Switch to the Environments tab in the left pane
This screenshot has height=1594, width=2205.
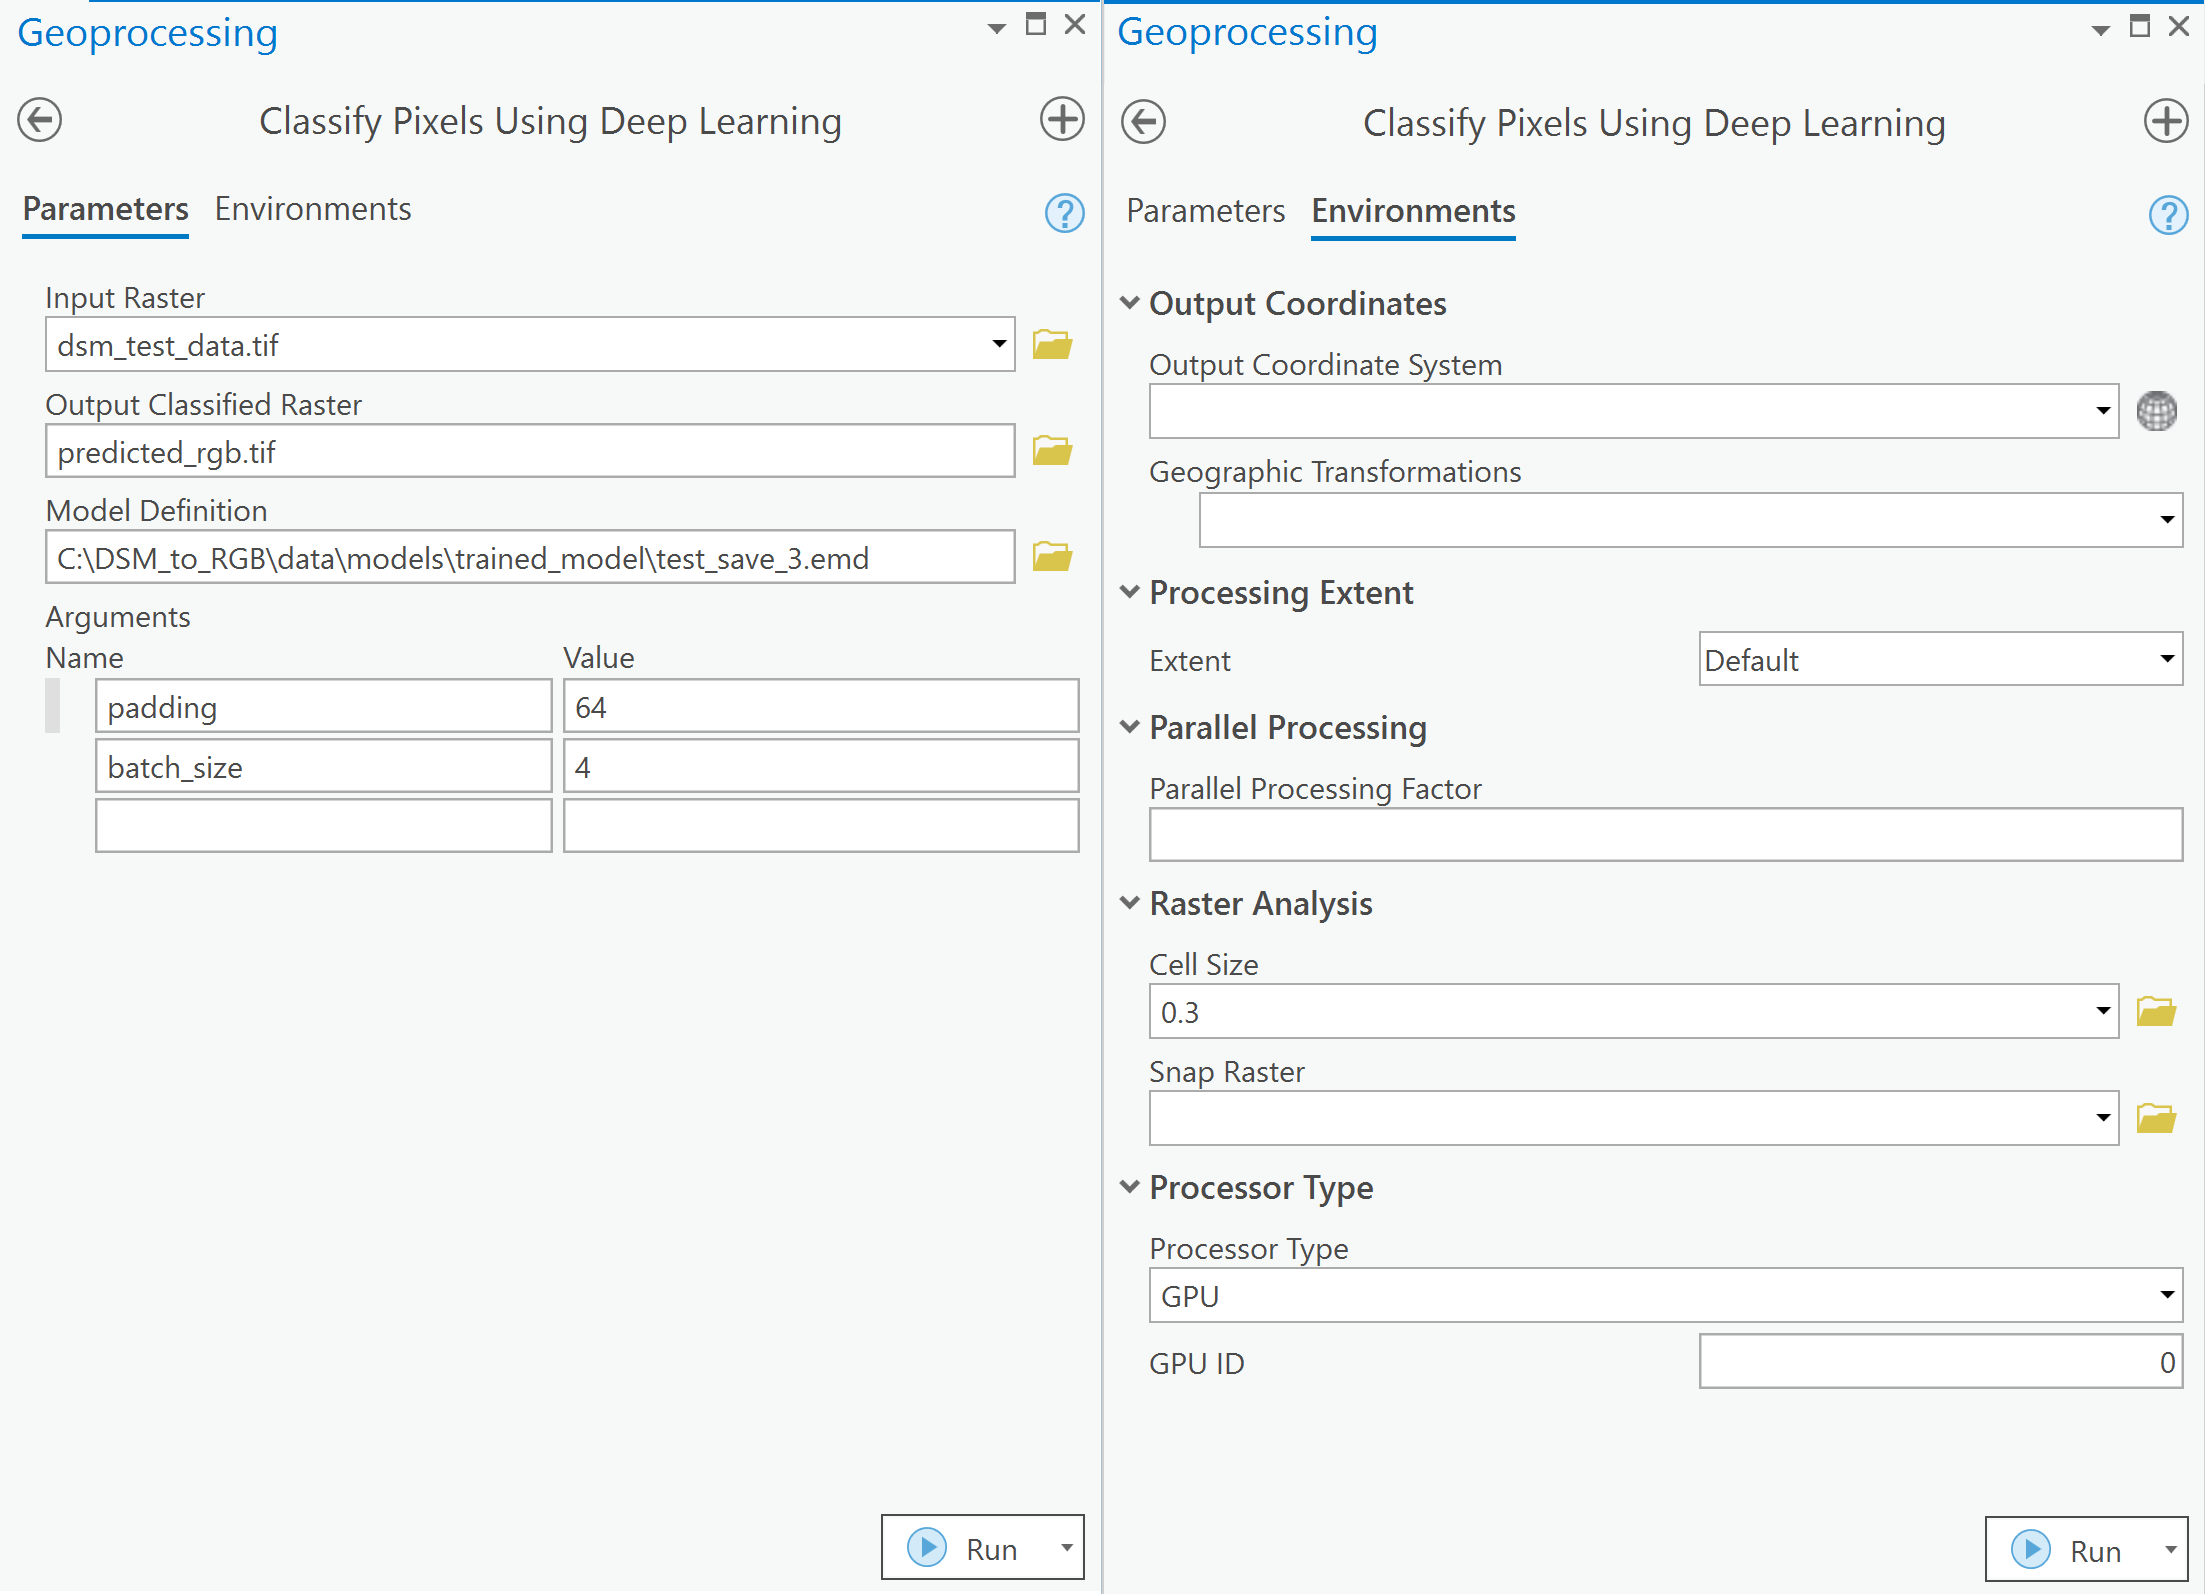pyautogui.click(x=312, y=210)
